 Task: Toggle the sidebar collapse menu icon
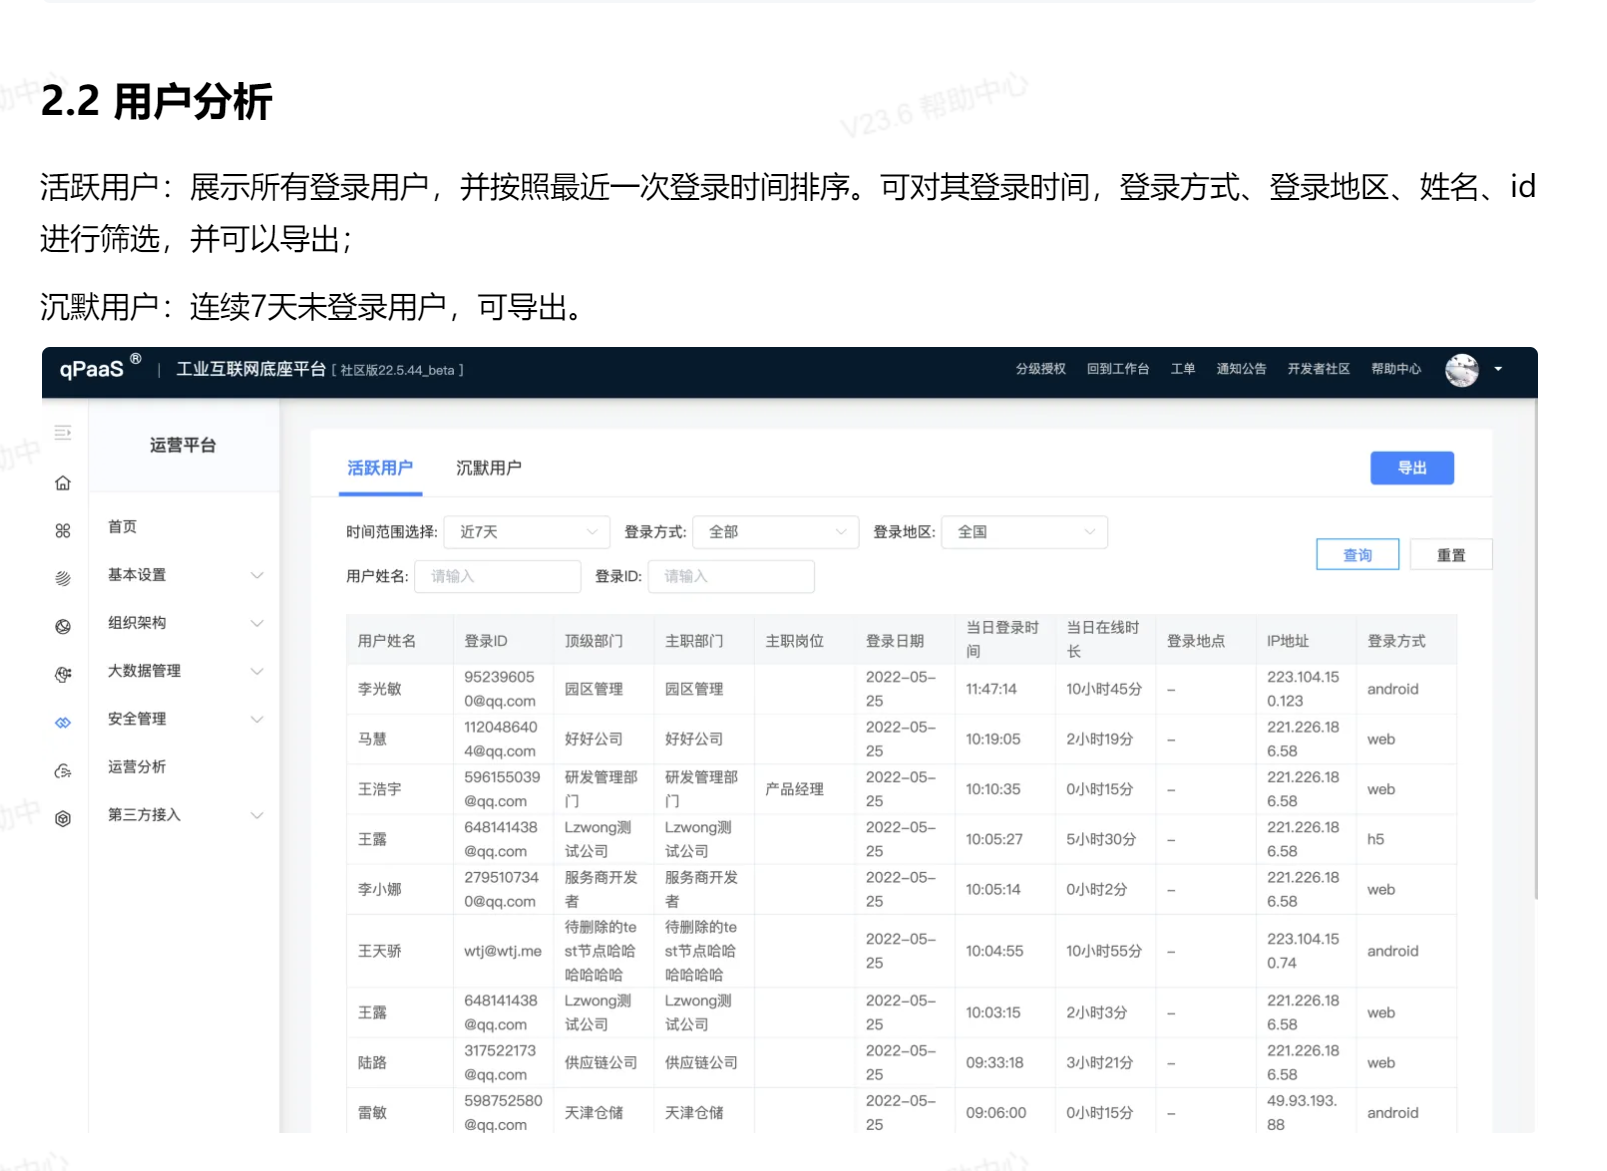click(63, 433)
